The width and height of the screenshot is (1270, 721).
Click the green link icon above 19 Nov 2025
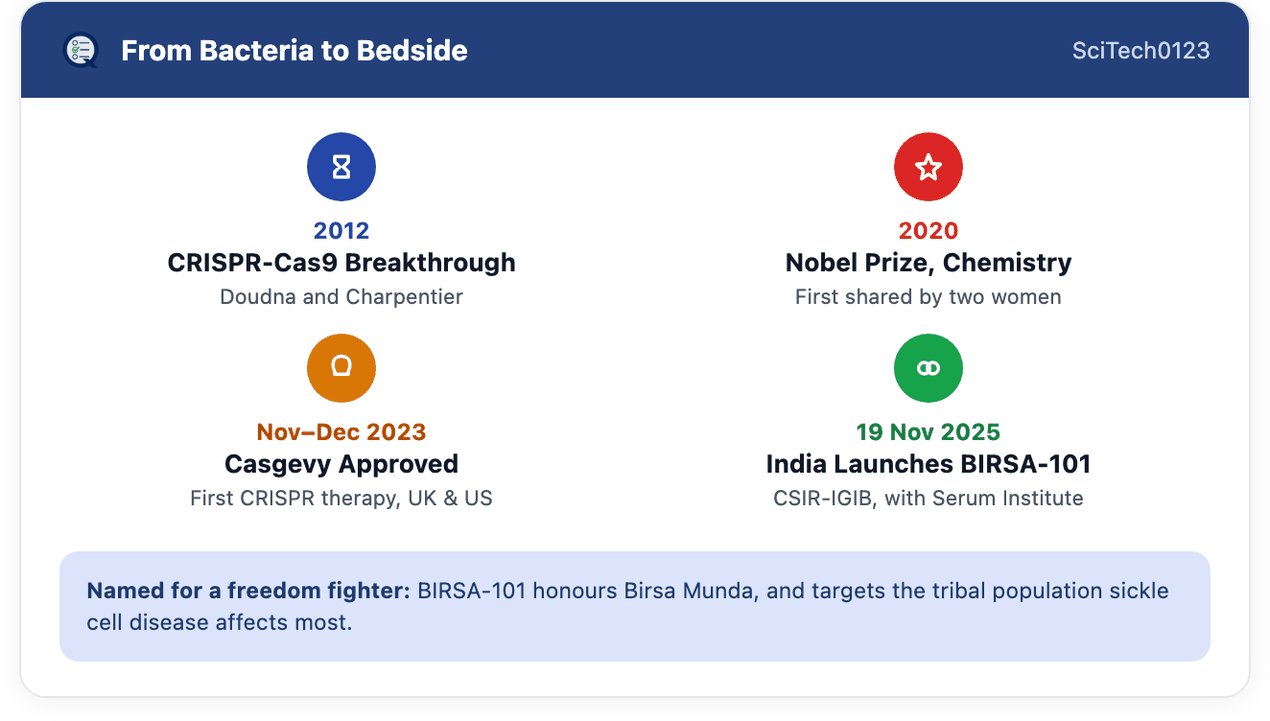[928, 368]
